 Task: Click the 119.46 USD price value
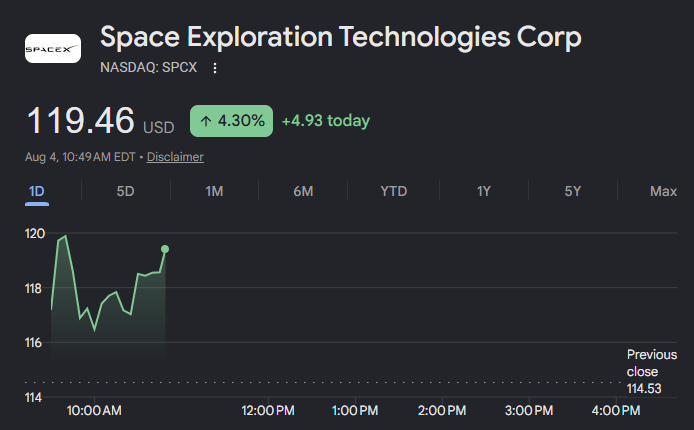[100, 121]
